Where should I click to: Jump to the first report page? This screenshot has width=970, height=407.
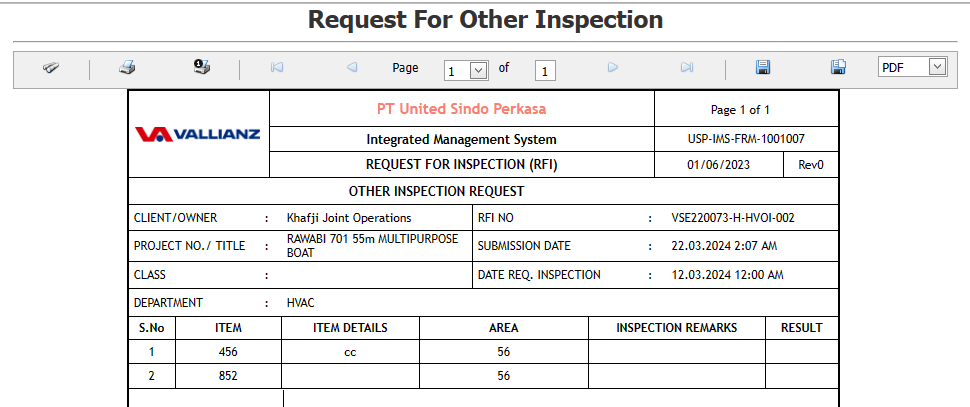pos(277,68)
